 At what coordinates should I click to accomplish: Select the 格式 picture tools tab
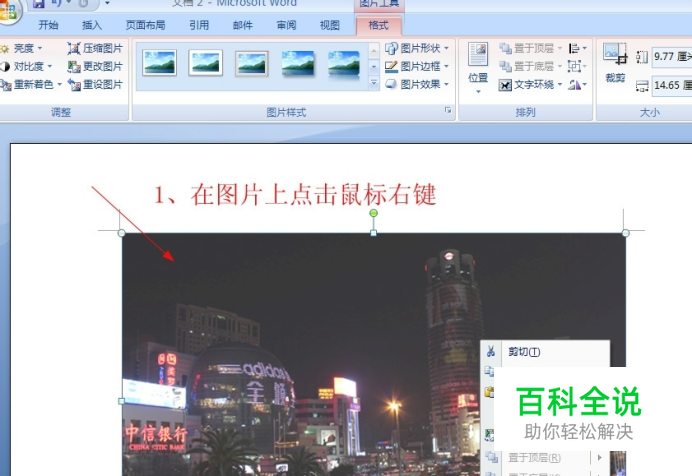pos(379,25)
